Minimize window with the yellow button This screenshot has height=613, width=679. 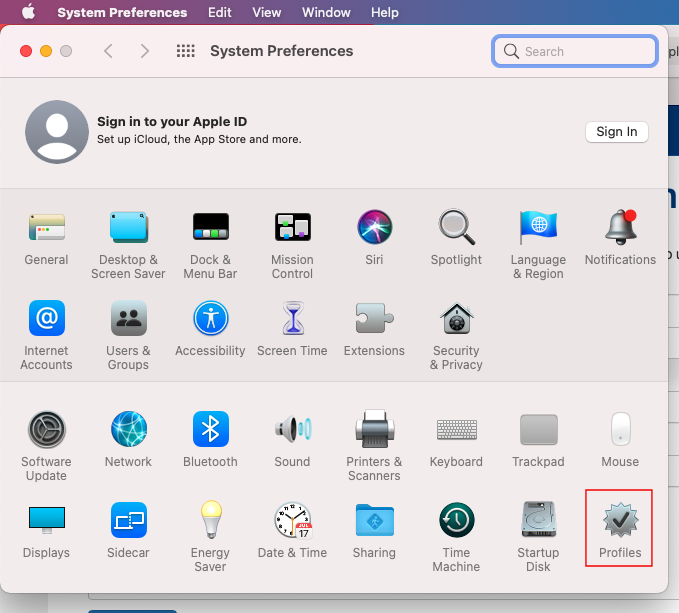click(x=46, y=51)
